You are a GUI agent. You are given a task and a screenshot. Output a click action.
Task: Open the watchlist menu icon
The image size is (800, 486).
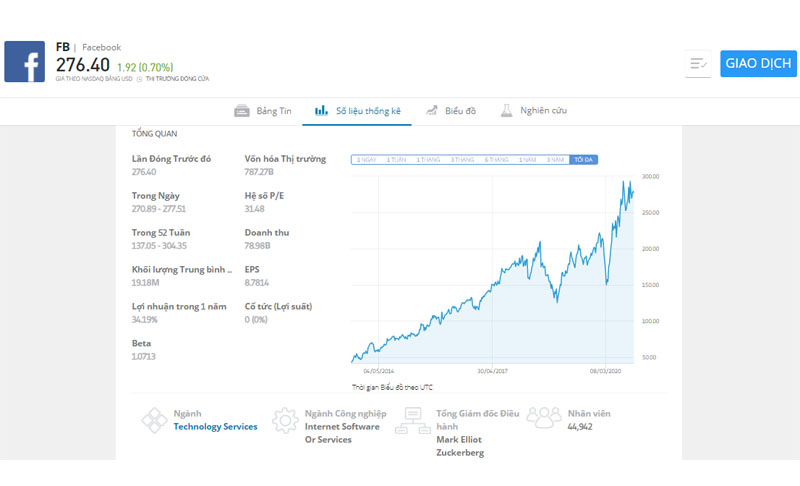[x=698, y=64]
